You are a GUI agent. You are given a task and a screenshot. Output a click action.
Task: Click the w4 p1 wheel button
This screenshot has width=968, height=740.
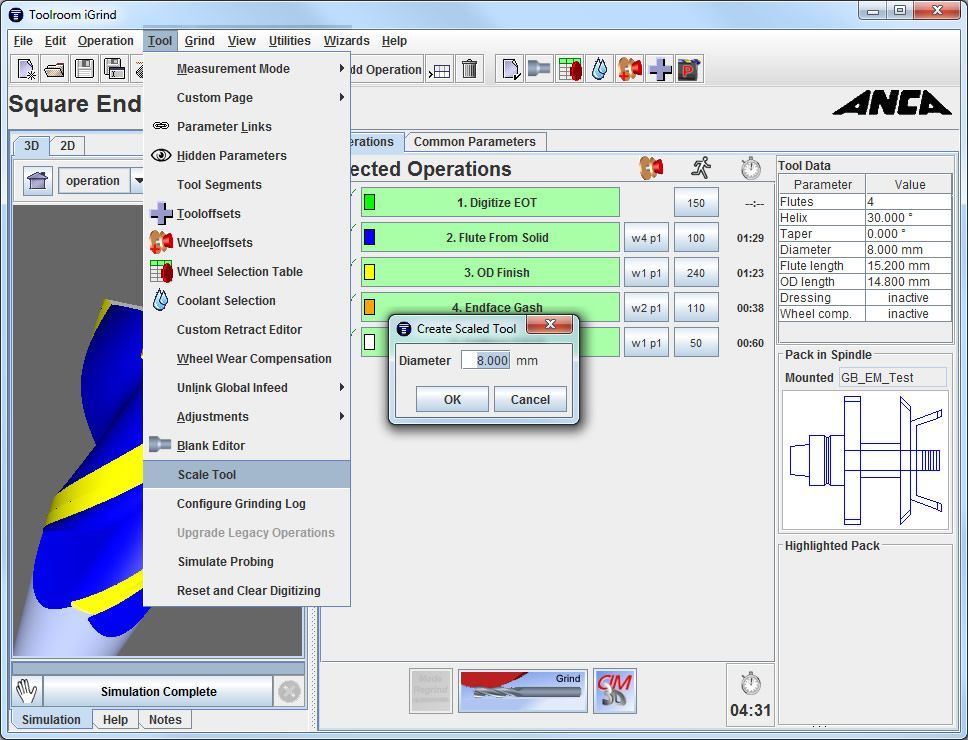[646, 238]
